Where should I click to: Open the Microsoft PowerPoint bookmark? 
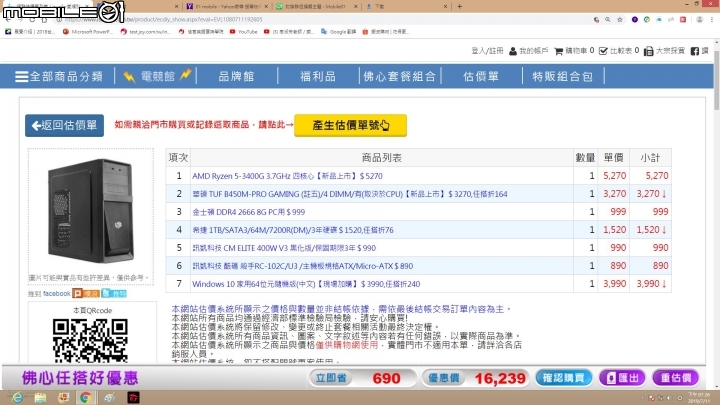[88, 32]
